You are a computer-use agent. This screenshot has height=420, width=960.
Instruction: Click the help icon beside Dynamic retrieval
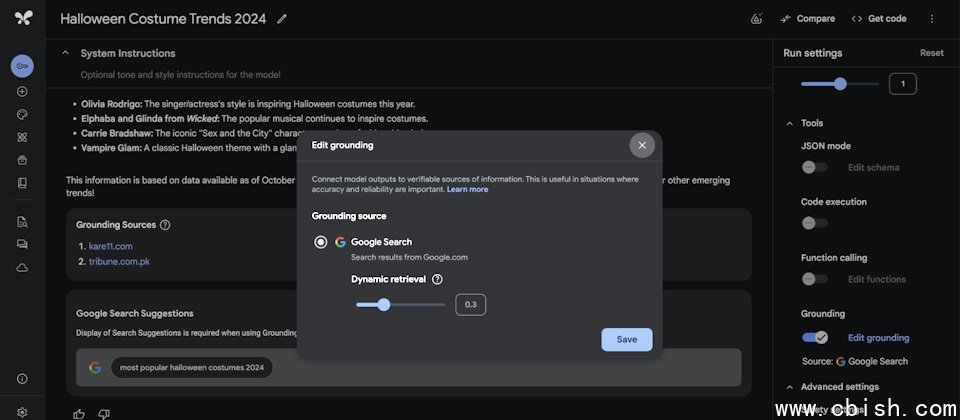[x=437, y=280]
